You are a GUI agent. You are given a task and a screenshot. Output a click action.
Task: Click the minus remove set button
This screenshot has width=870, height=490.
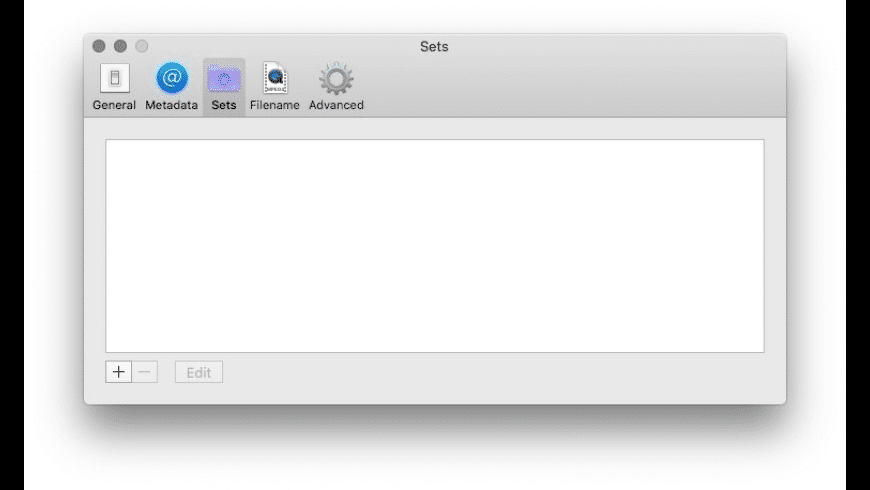pos(145,372)
